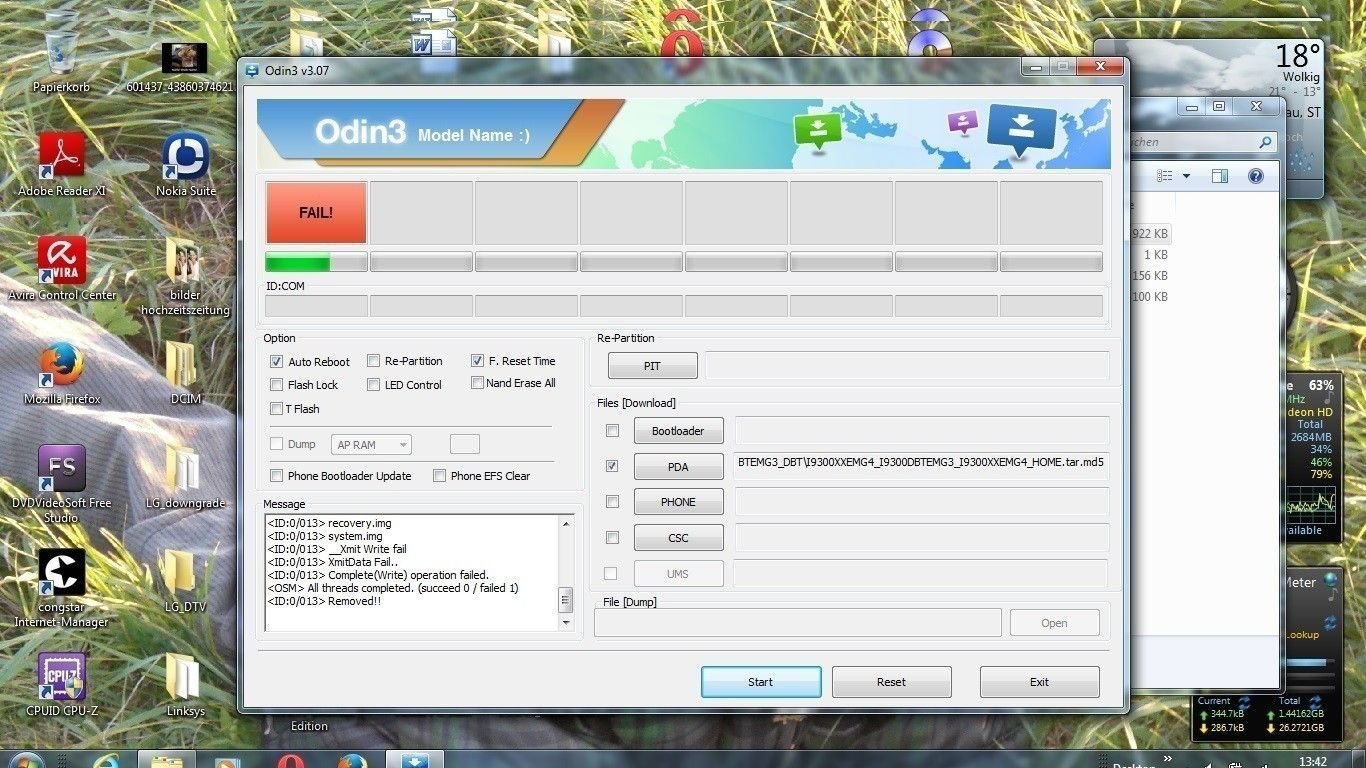Enable the Flash Lock checkbox

276,384
